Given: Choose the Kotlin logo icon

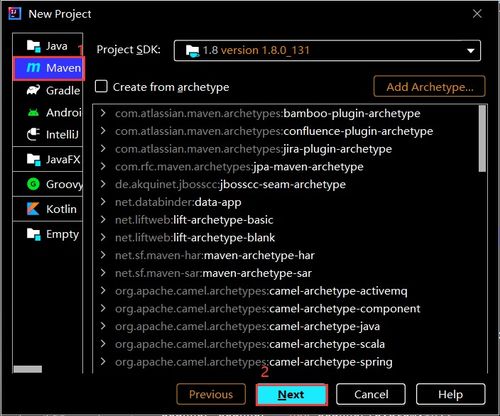Looking at the screenshot, I should coord(33,209).
